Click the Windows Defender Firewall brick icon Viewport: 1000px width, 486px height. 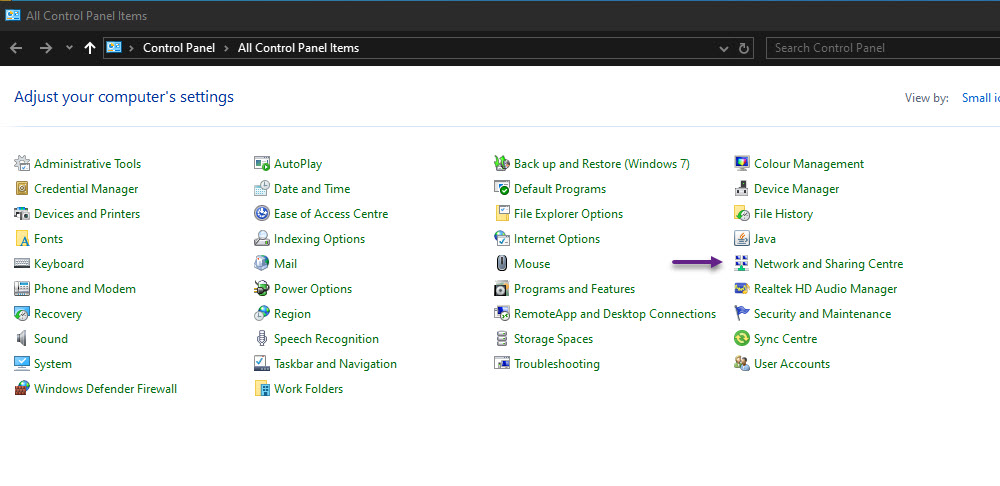tap(22, 388)
